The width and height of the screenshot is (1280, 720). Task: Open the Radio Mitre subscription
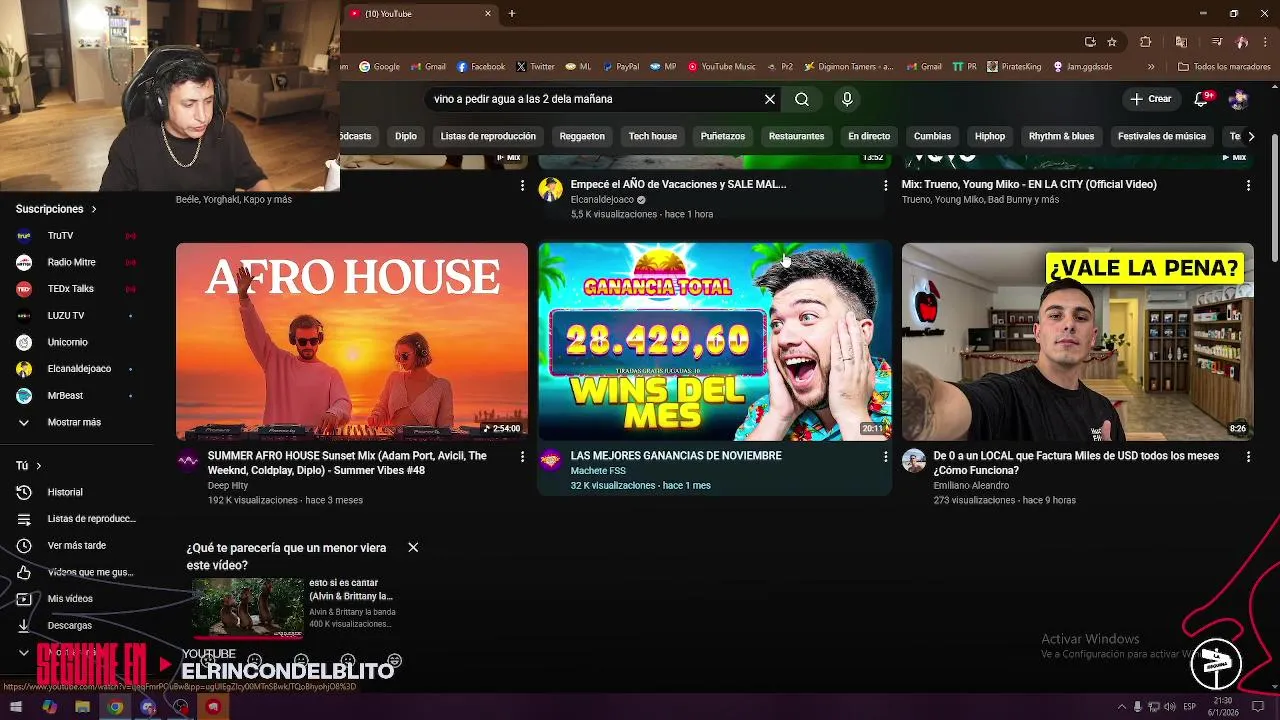click(x=77, y=262)
